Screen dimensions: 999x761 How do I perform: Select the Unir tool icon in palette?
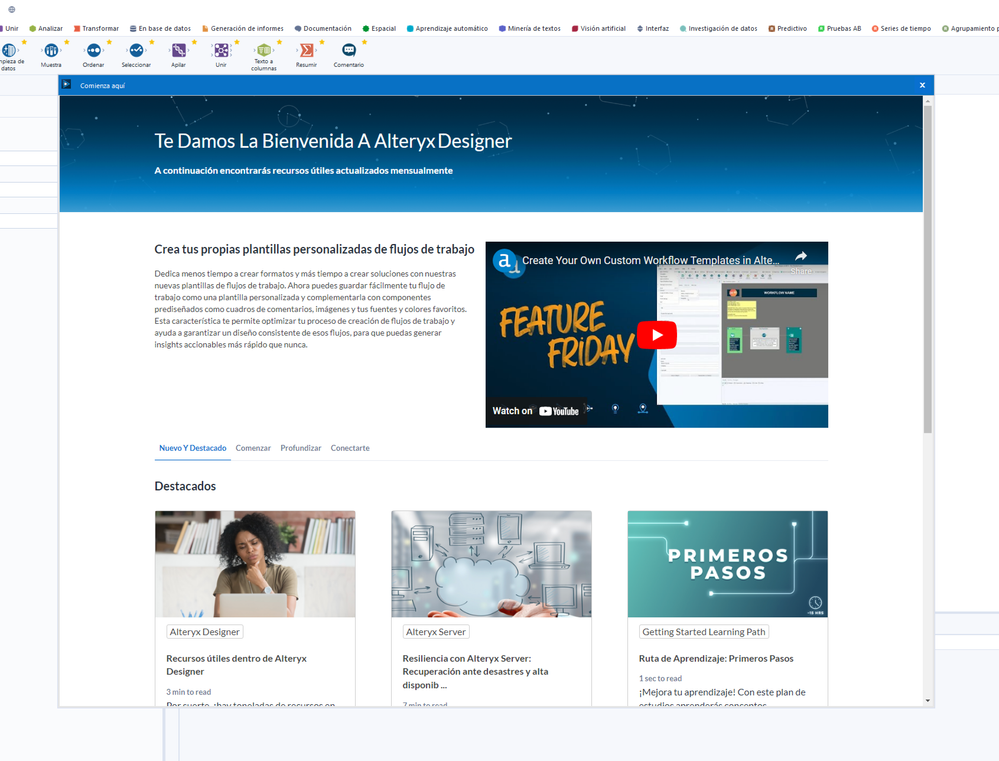click(221, 50)
